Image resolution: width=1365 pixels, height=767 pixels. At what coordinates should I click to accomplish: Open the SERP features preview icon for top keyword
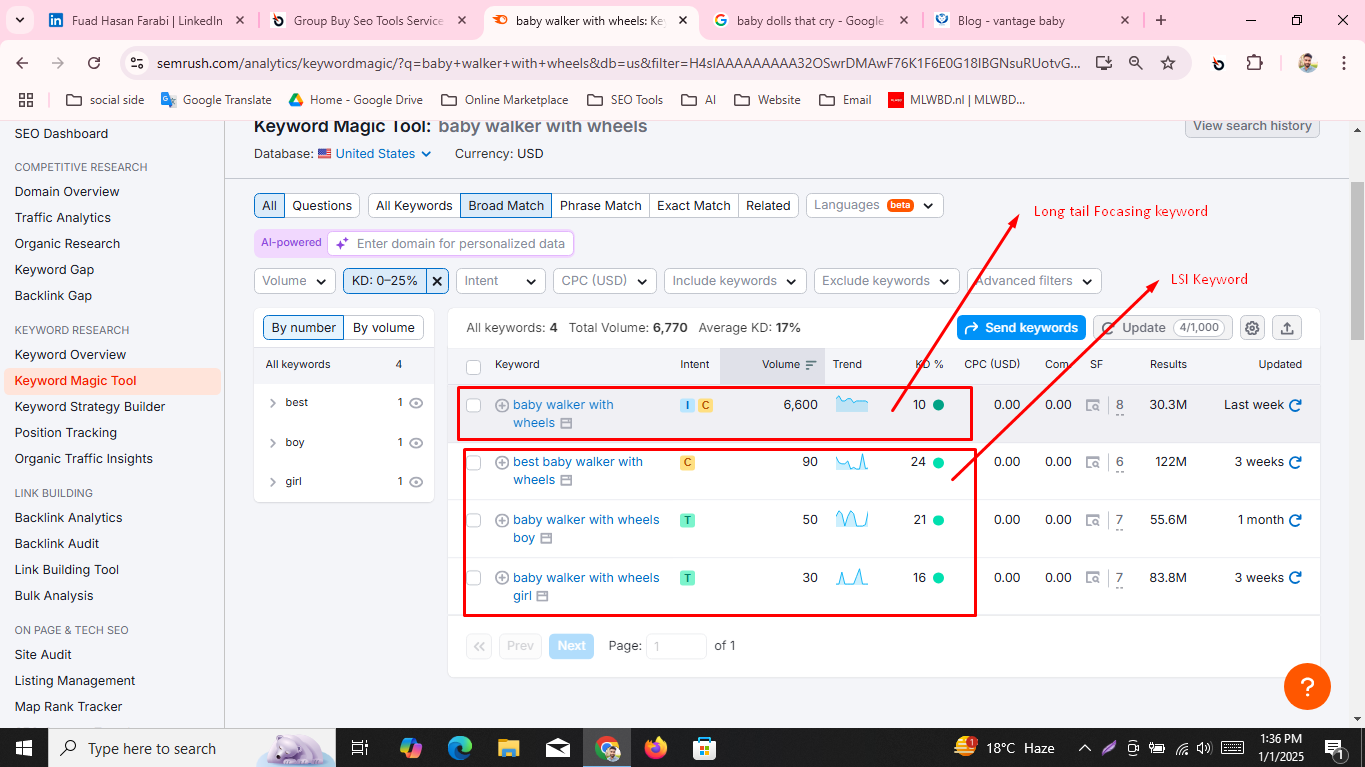(566, 423)
